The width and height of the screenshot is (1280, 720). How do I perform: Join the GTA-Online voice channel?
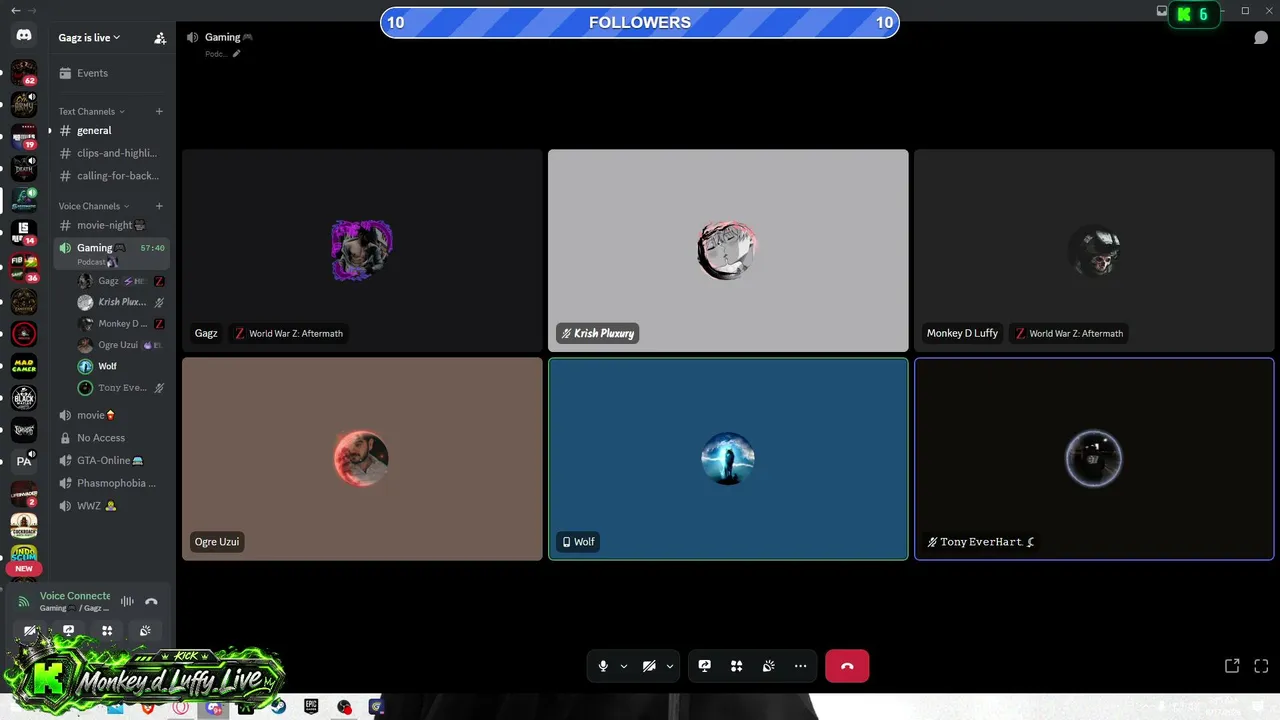(111, 460)
